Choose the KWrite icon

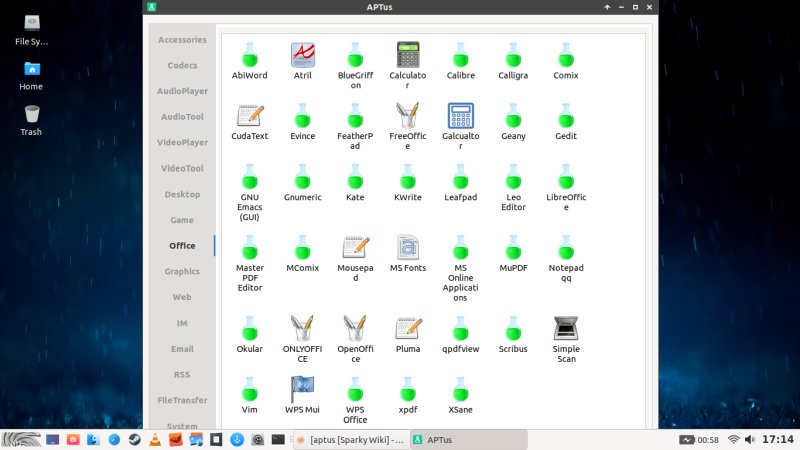coord(408,177)
